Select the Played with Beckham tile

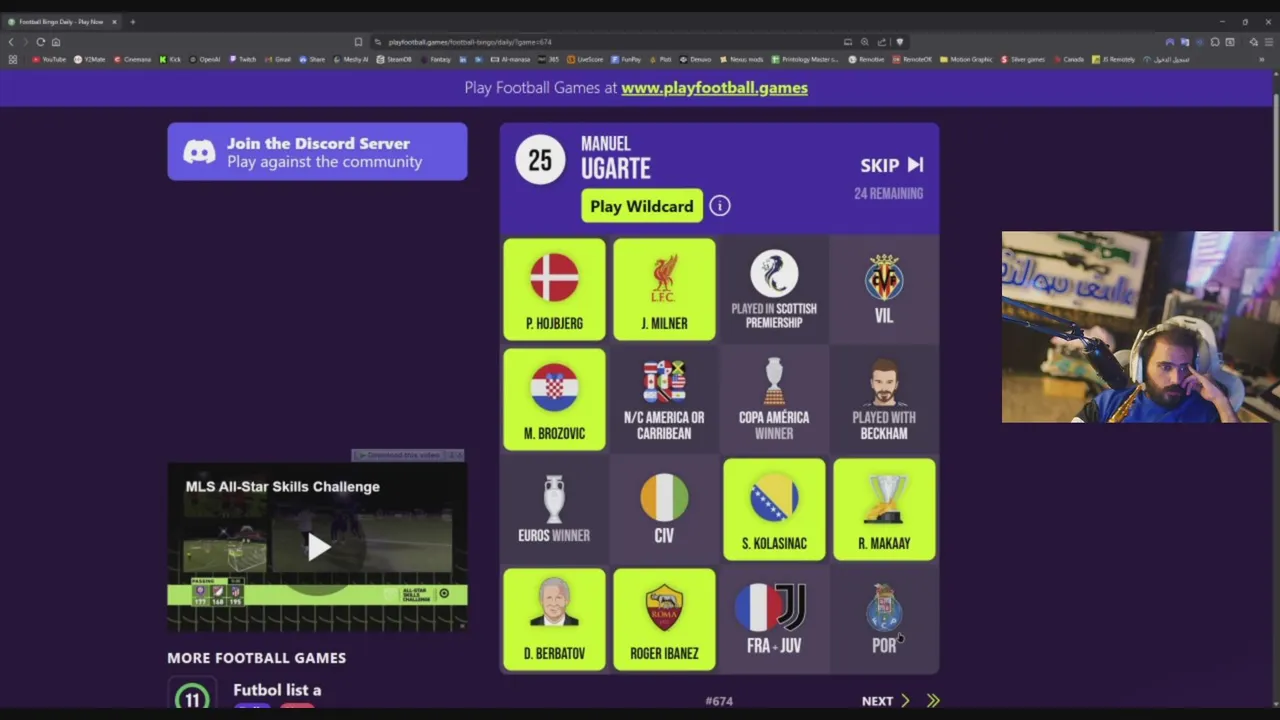(884, 400)
